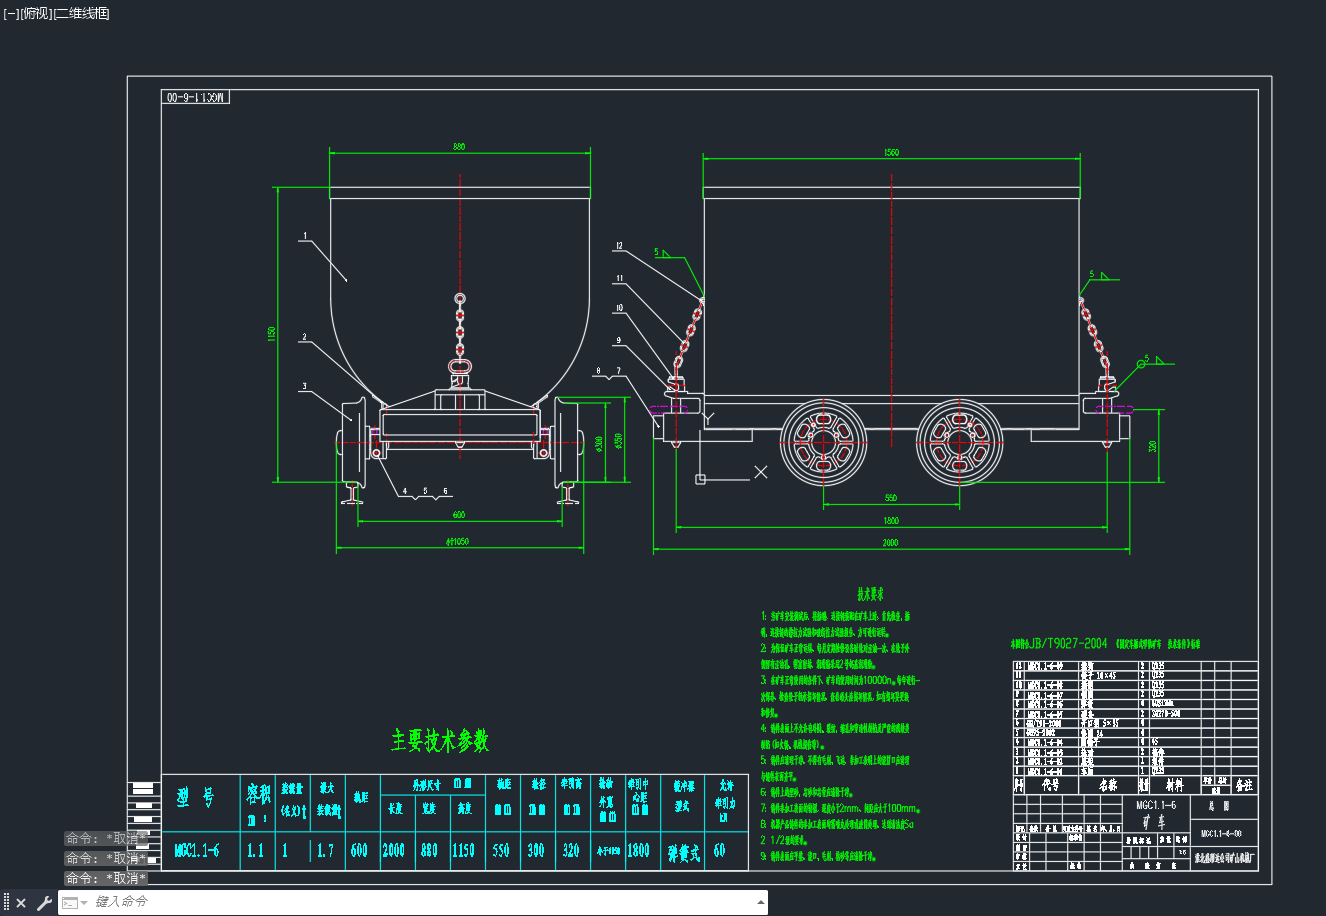Select the 320 height dimension beside the coupler
The height and width of the screenshot is (916, 1326).
(1153, 446)
